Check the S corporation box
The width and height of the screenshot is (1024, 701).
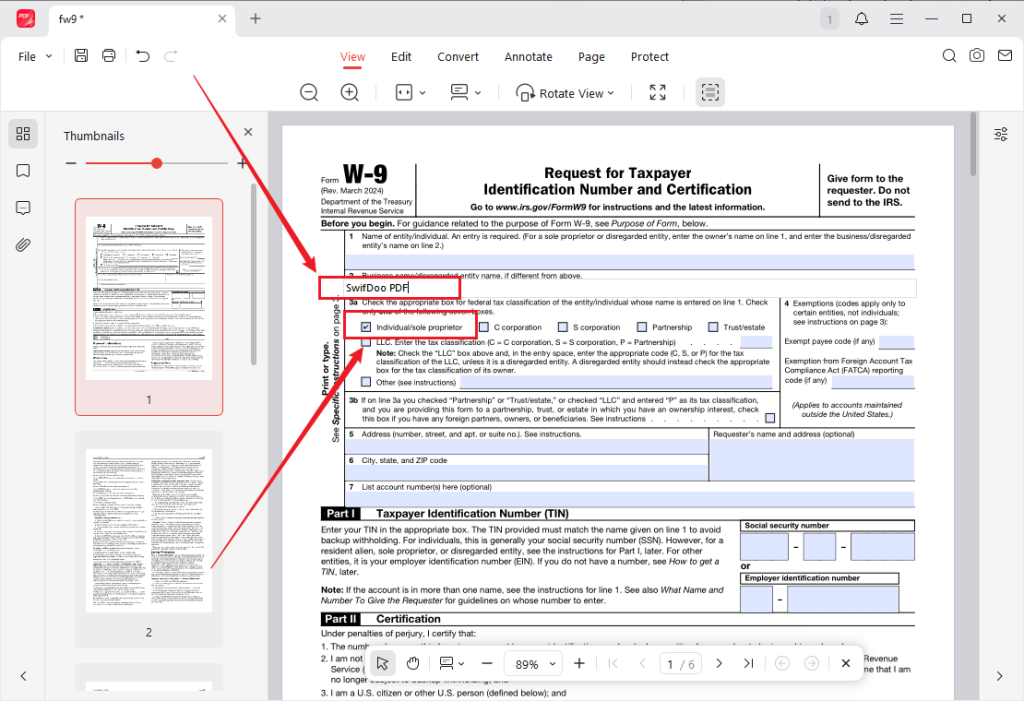tap(563, 327)
